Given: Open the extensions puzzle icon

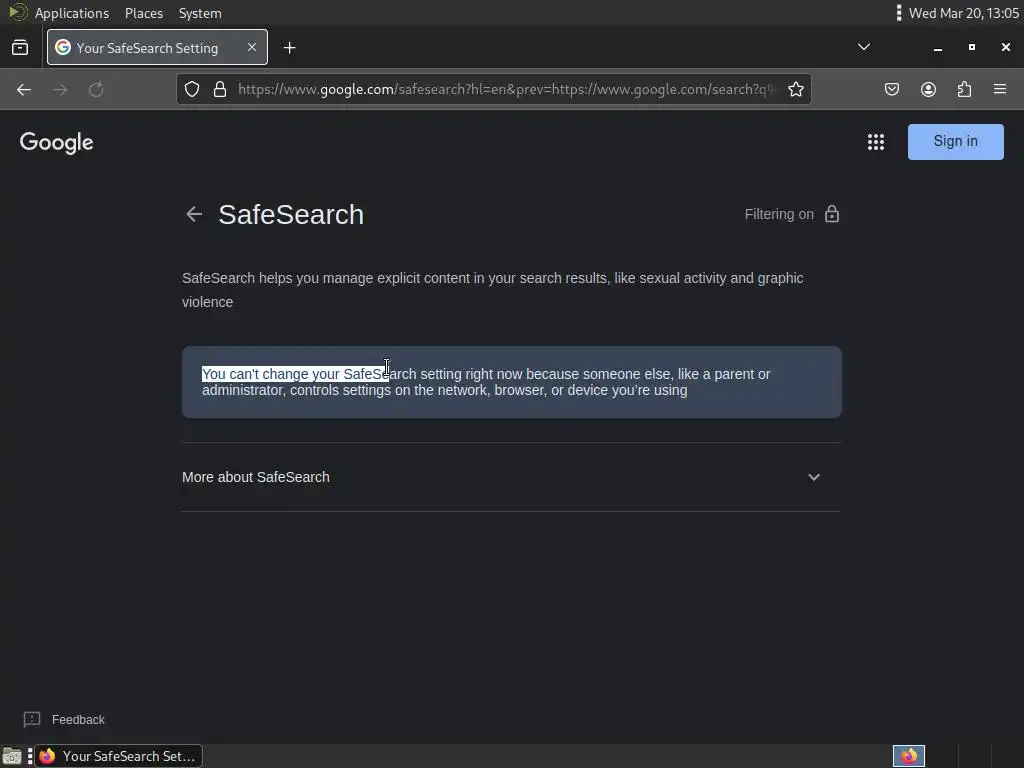Looking at the screenshot, I should 964,89.
